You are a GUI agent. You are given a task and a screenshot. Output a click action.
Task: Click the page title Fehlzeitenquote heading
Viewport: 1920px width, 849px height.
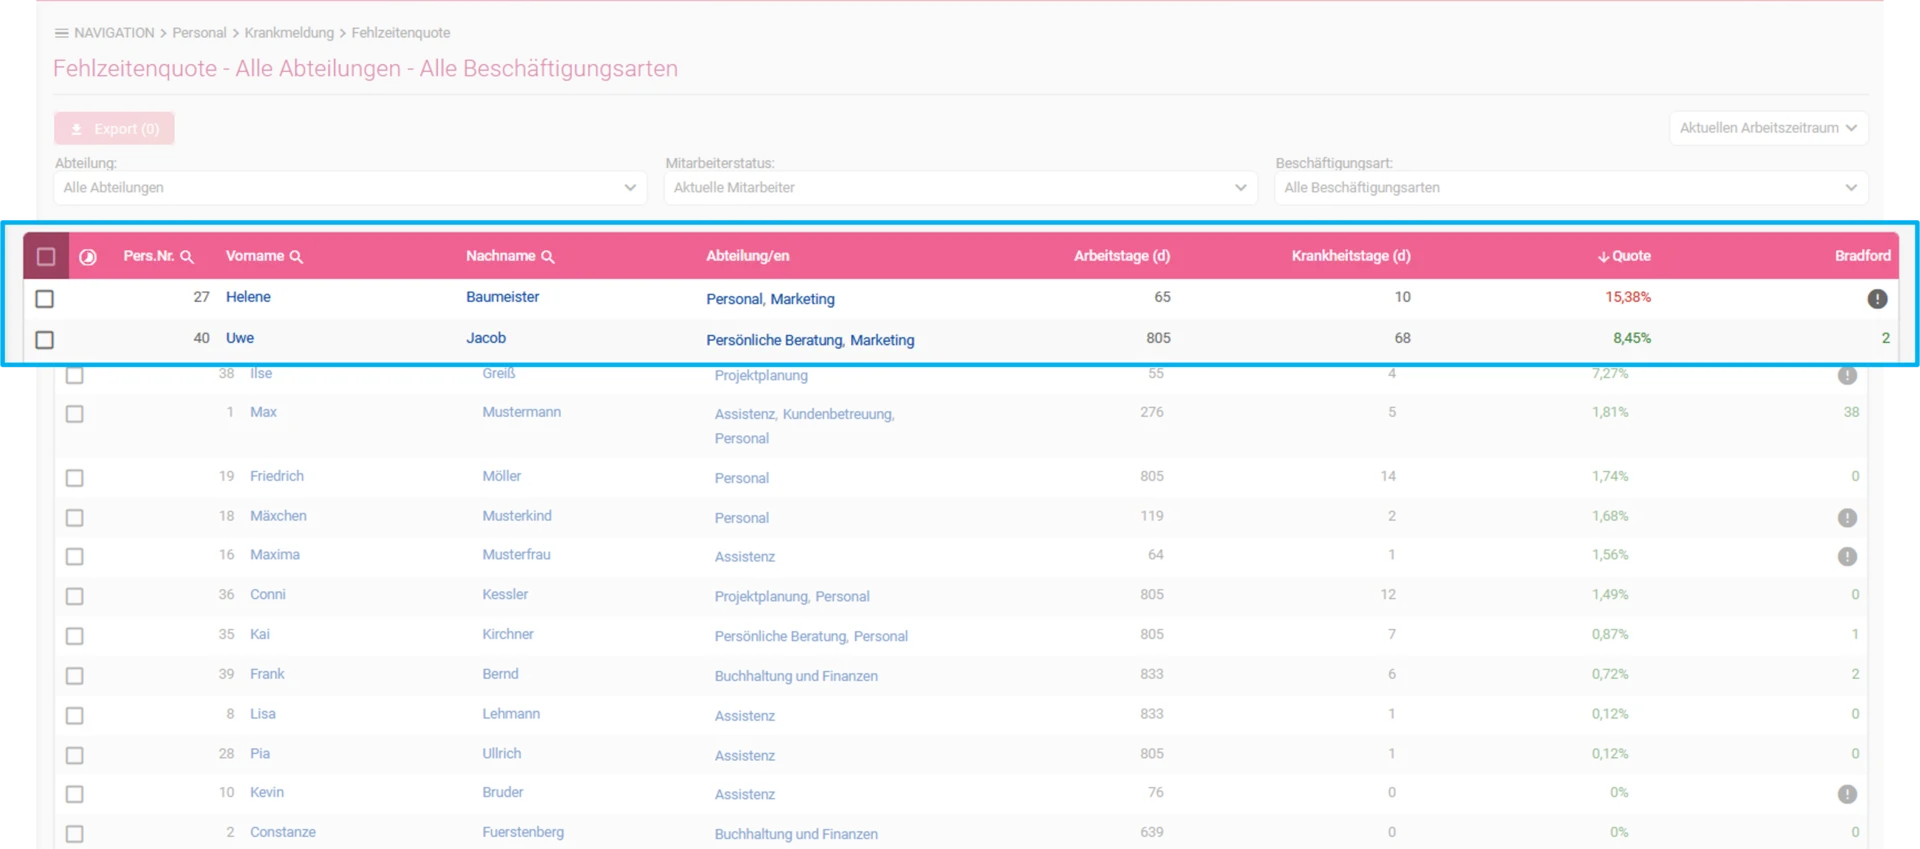365,68
